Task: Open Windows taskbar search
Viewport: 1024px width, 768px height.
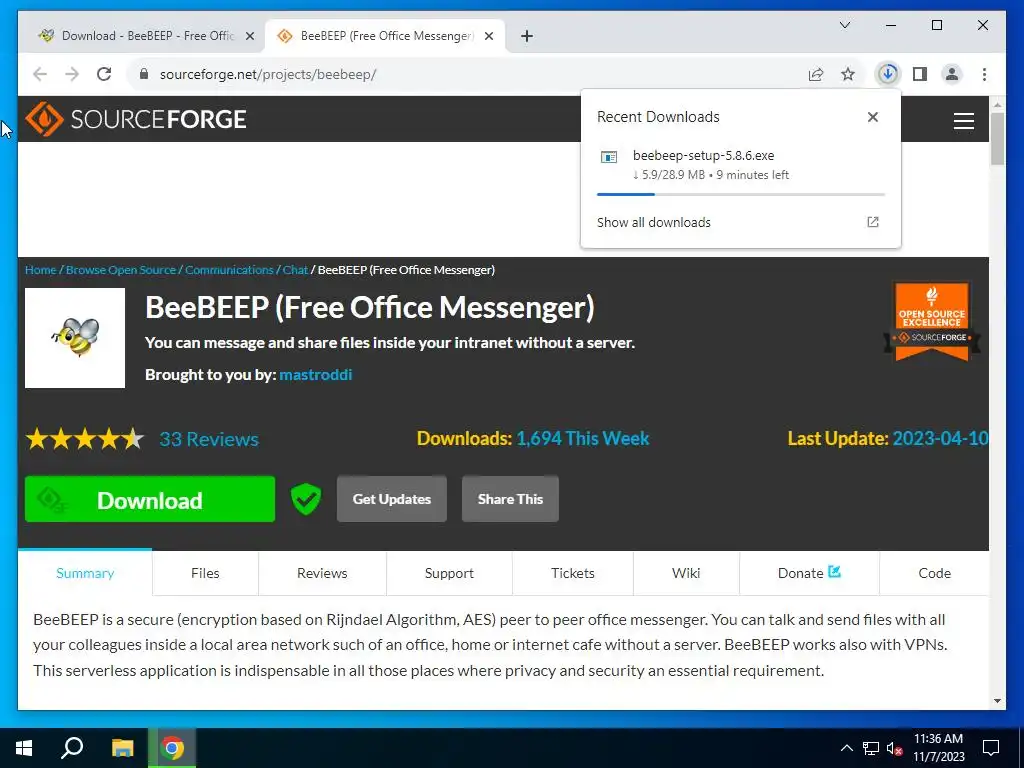Action: pyautogui.click(x=72, y=748)
